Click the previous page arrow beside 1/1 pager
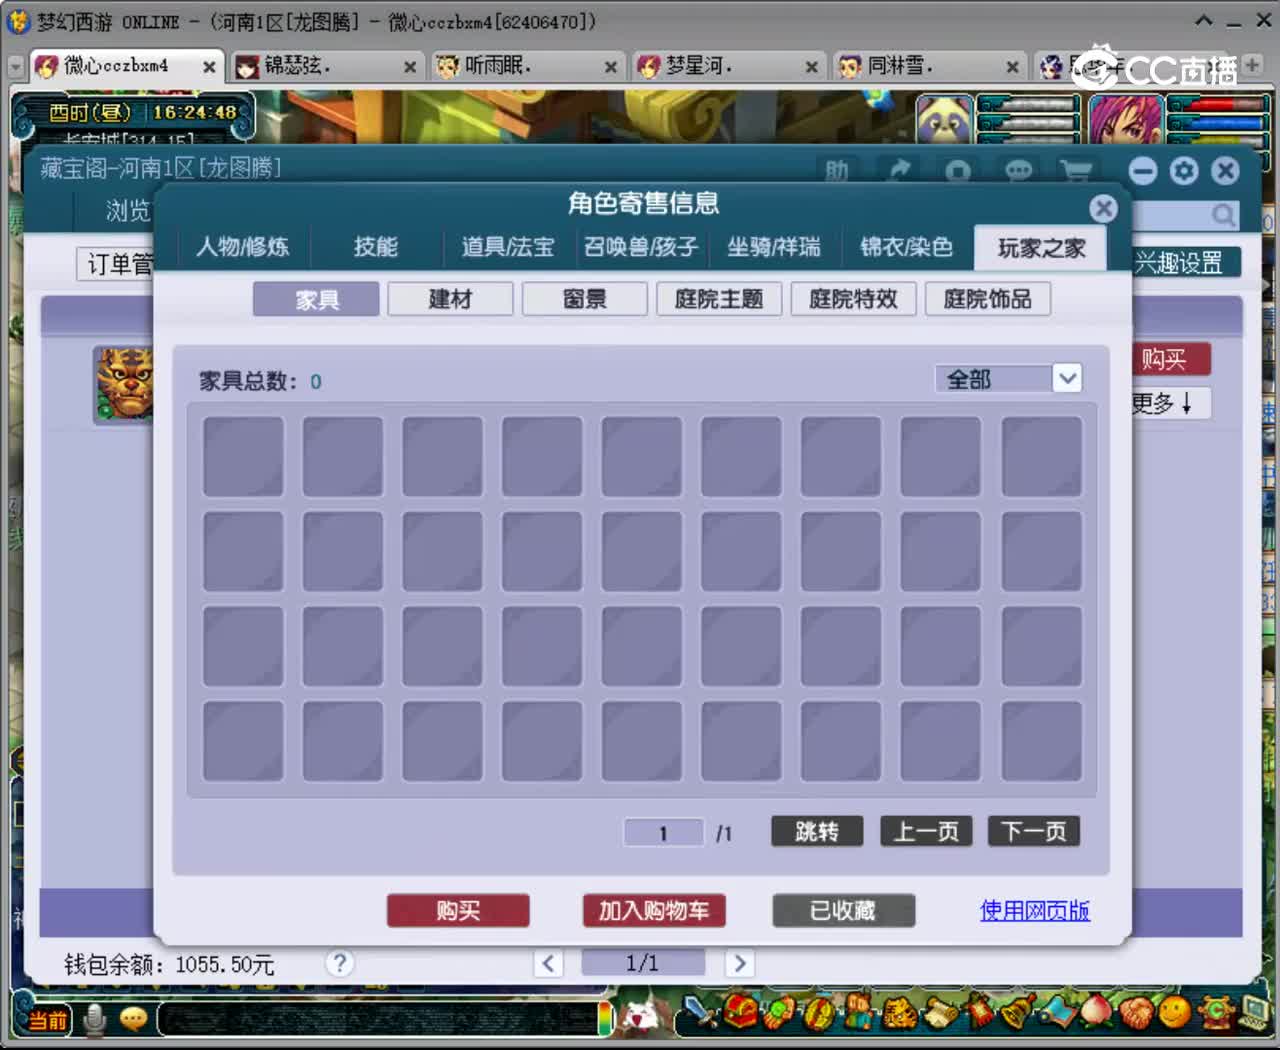1280x1050 pixels. [548, 963]
